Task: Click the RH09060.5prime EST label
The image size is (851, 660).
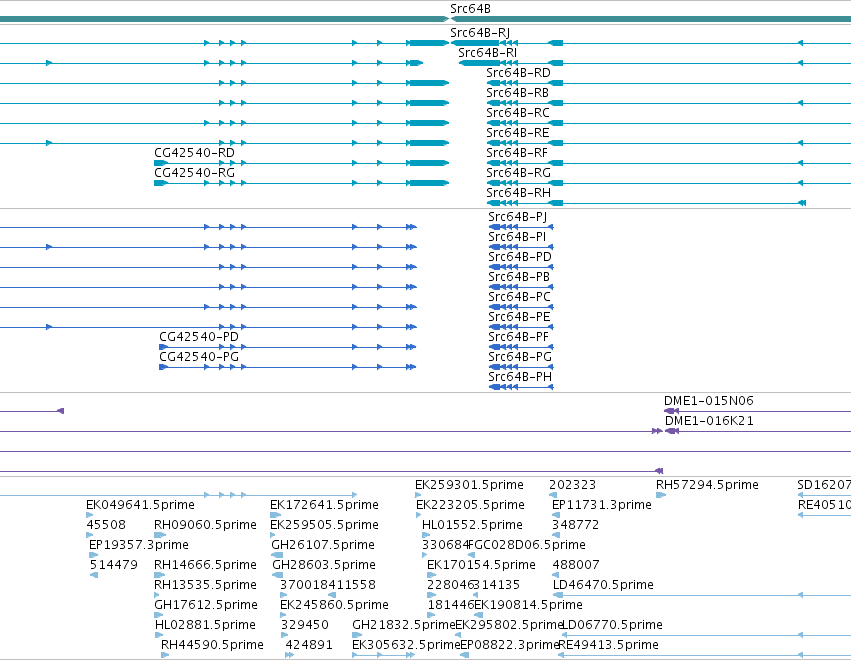Action: point(205,525)
